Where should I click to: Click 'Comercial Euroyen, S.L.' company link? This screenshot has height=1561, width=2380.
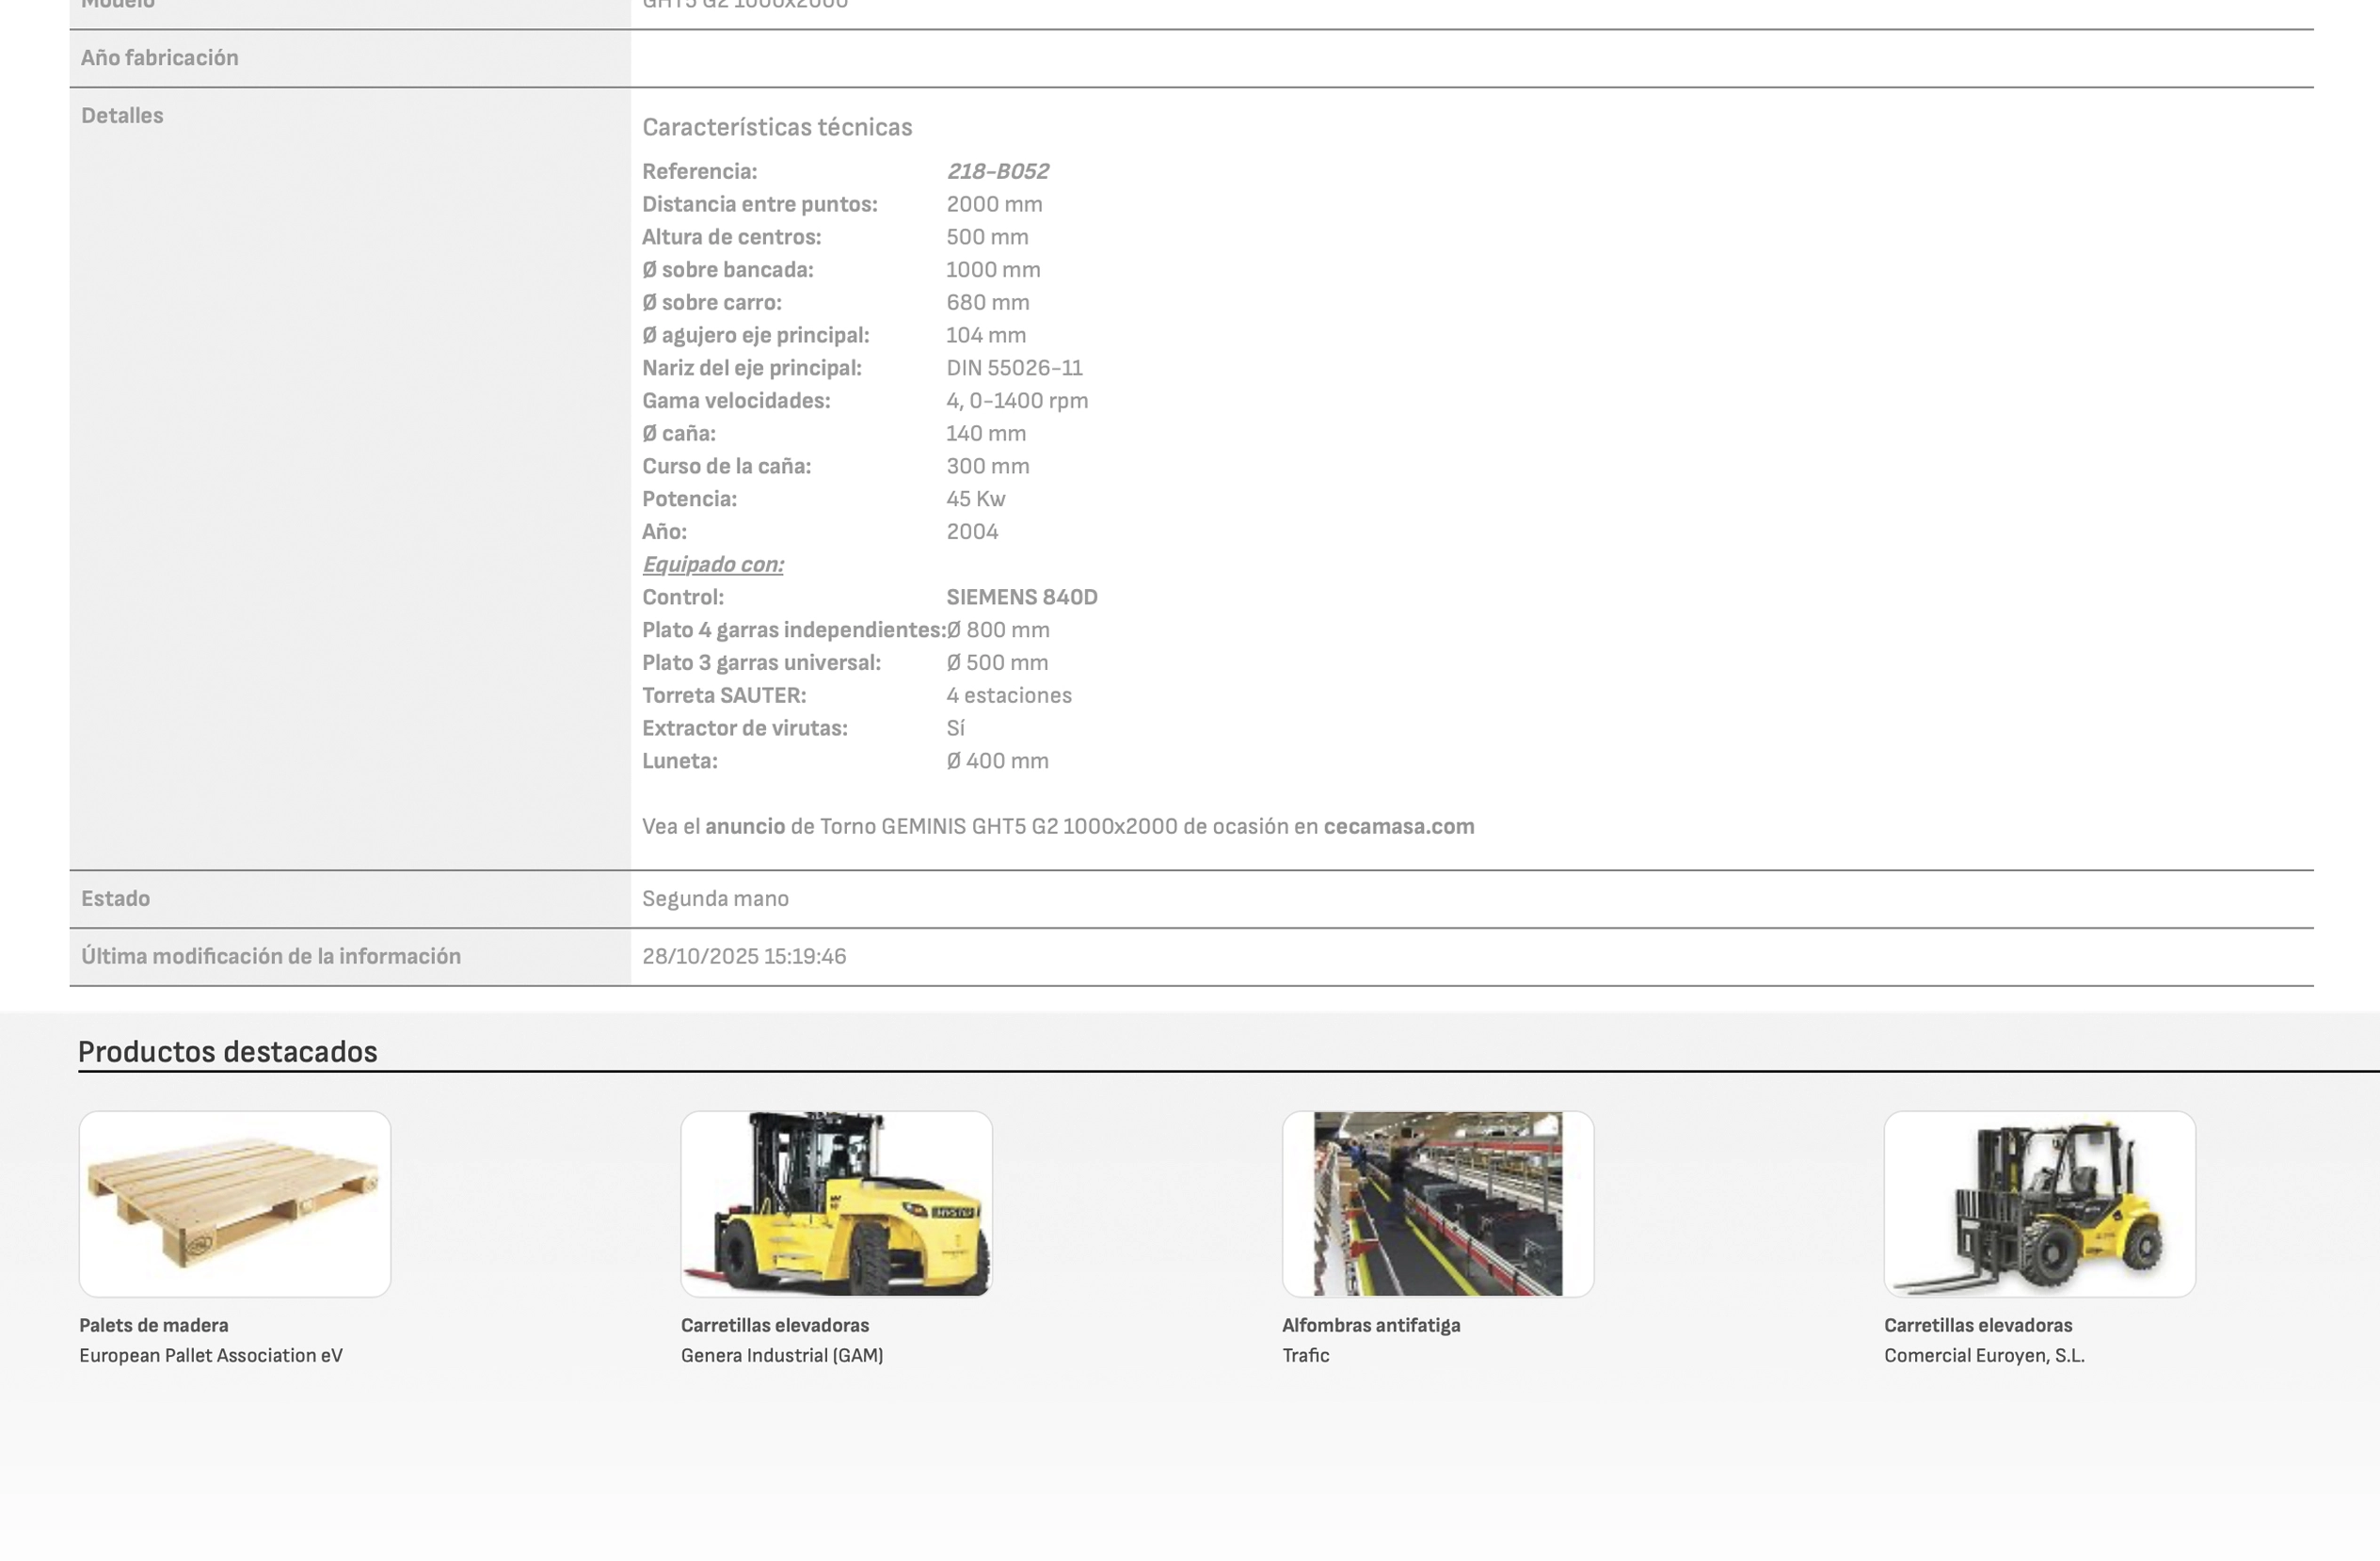click(x=1983, y=1355)
